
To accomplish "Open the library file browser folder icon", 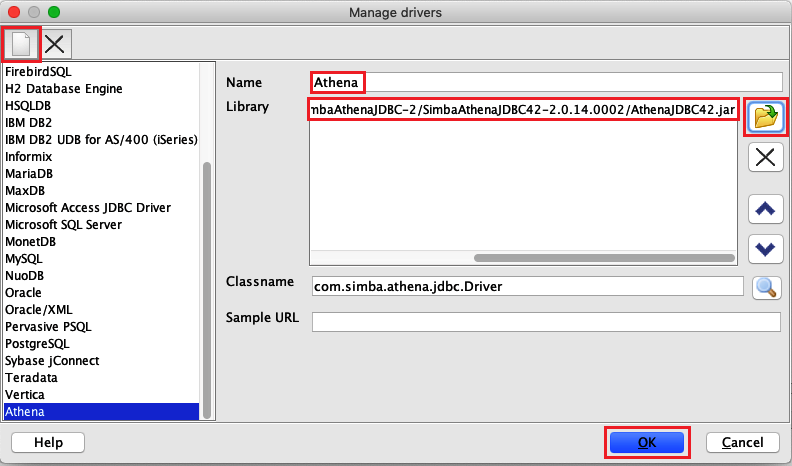I will click(x=766, y=118).
